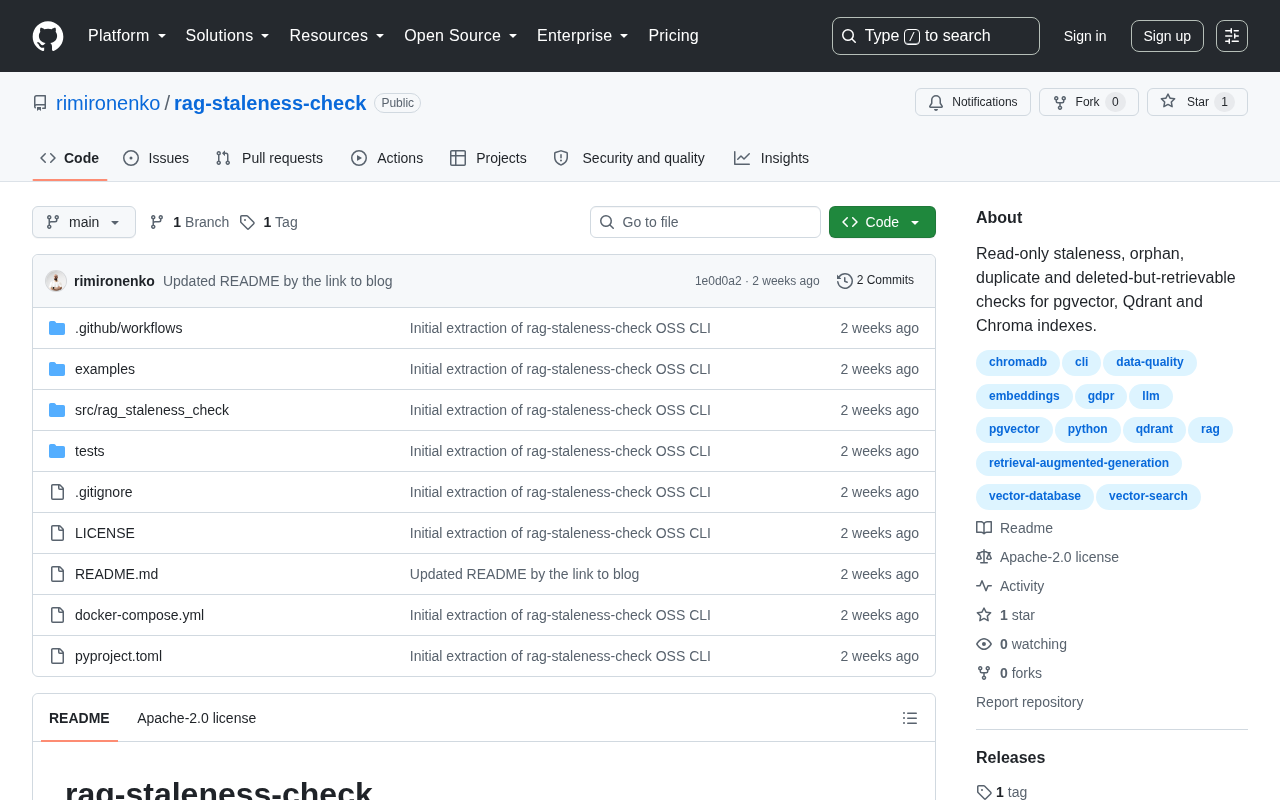Select the Code repository tab

coord(70,158)
